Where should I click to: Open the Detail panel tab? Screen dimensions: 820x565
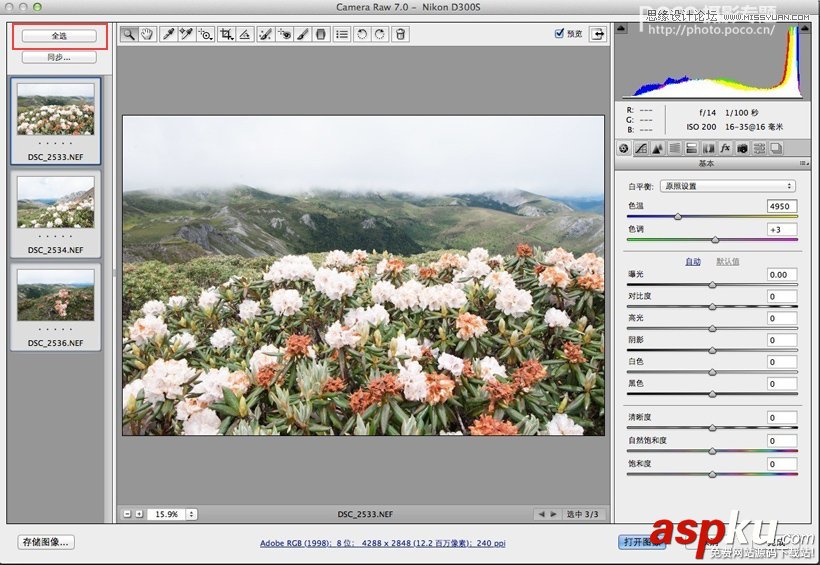(657, 149)
